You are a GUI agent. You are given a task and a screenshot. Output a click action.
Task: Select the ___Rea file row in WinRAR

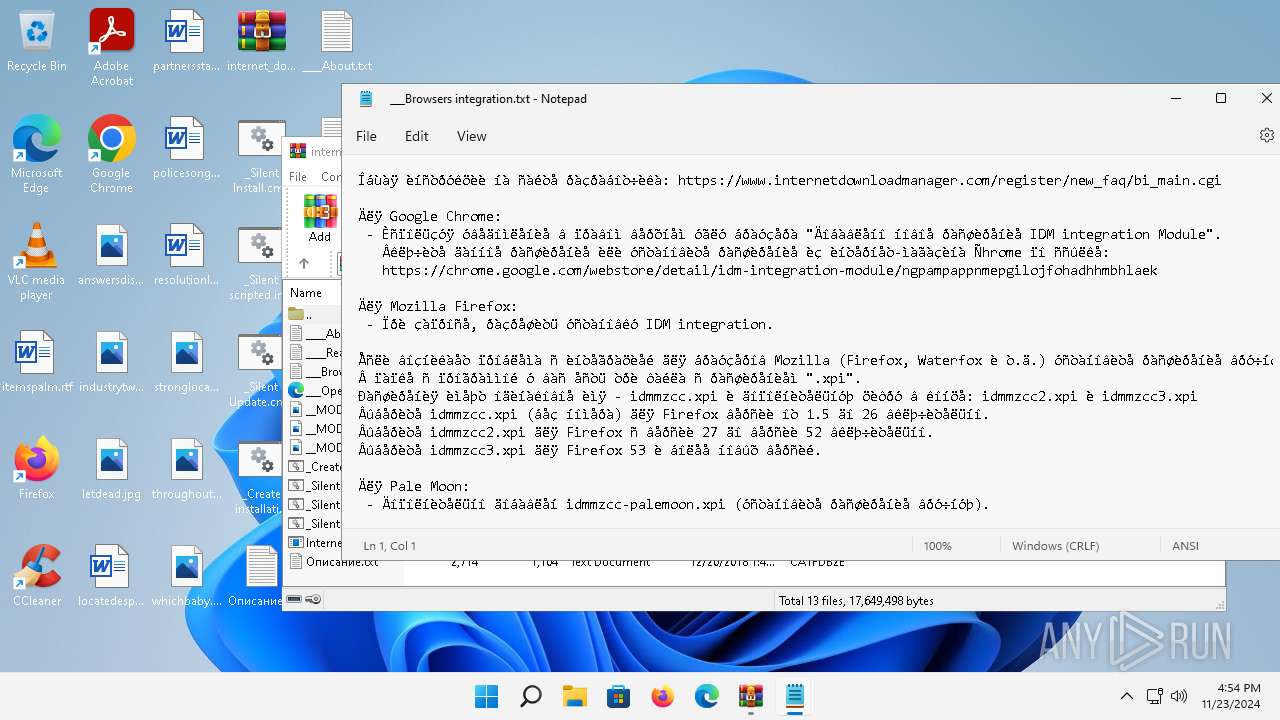click(x=314, y=352)
